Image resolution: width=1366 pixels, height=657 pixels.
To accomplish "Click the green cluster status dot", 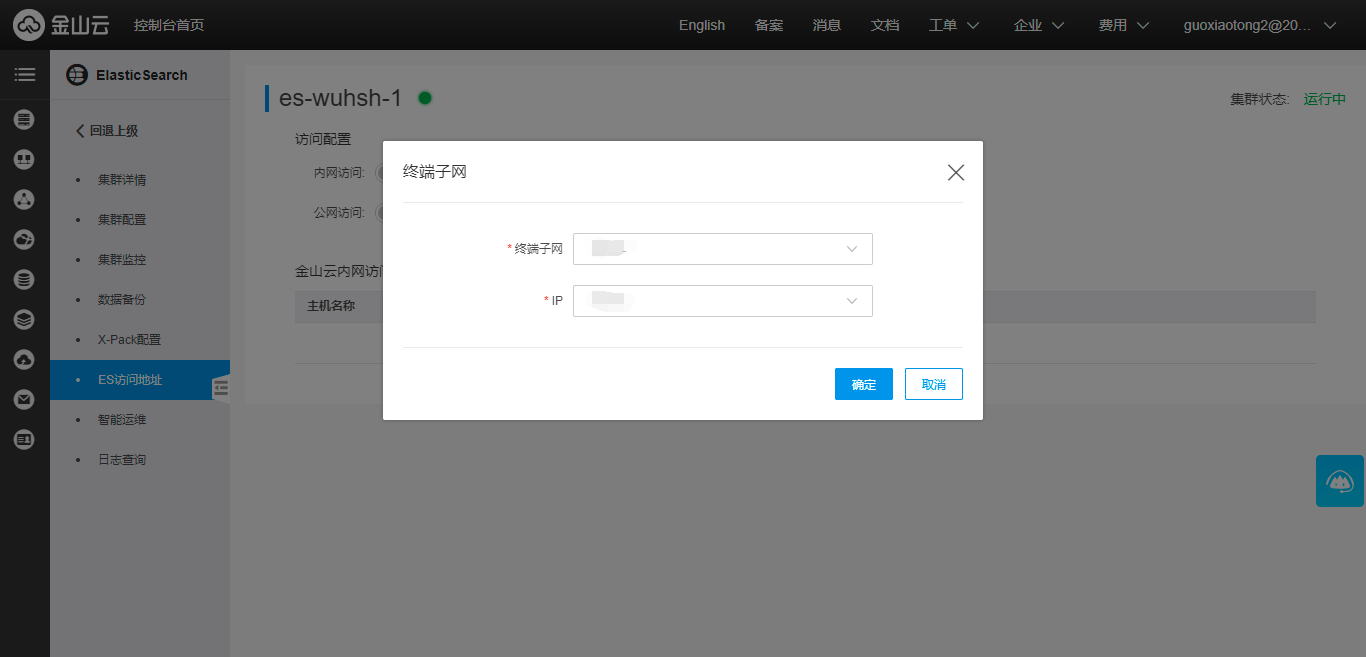I will point(425,98).
